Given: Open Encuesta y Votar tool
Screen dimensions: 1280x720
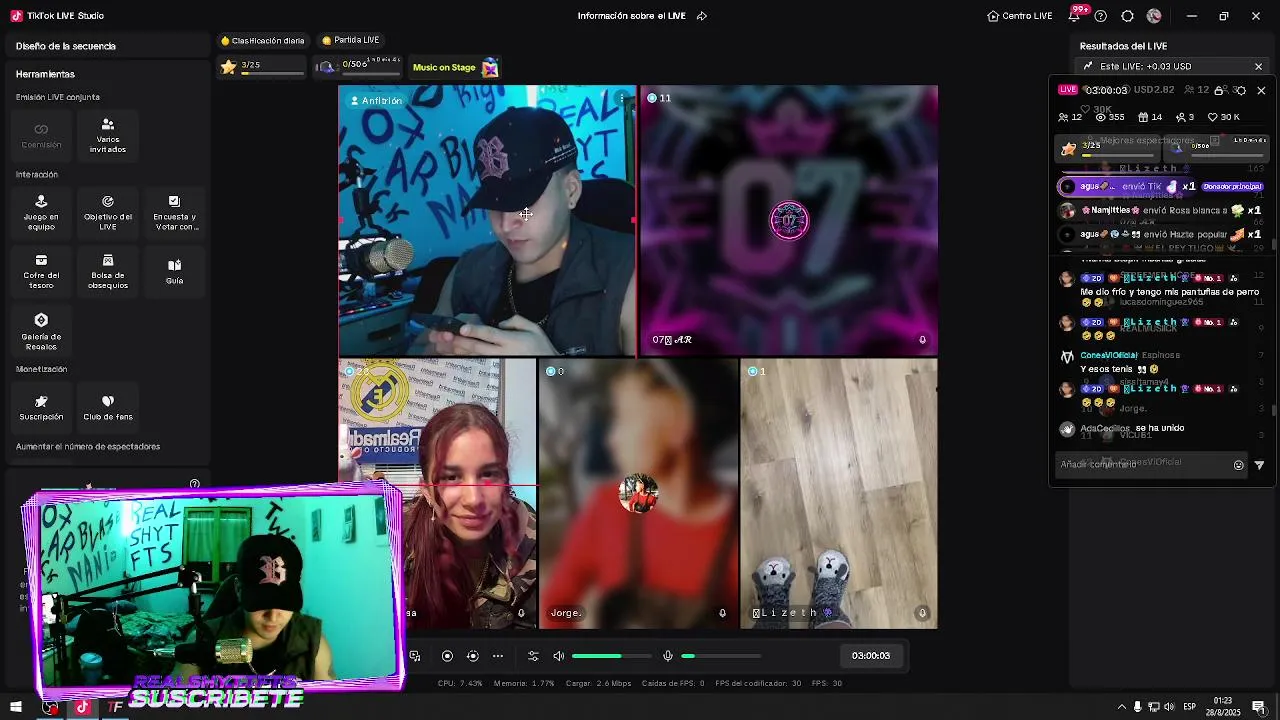Looking at the screenshot, I should pyautogui.click(x=174, y=212).
